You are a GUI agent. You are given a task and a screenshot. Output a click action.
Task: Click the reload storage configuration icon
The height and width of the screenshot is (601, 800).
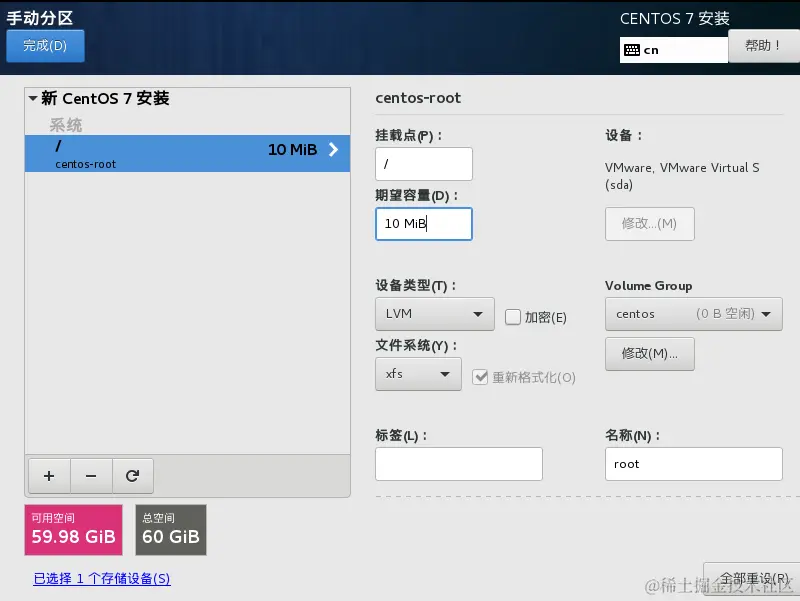tap(133, 476)
